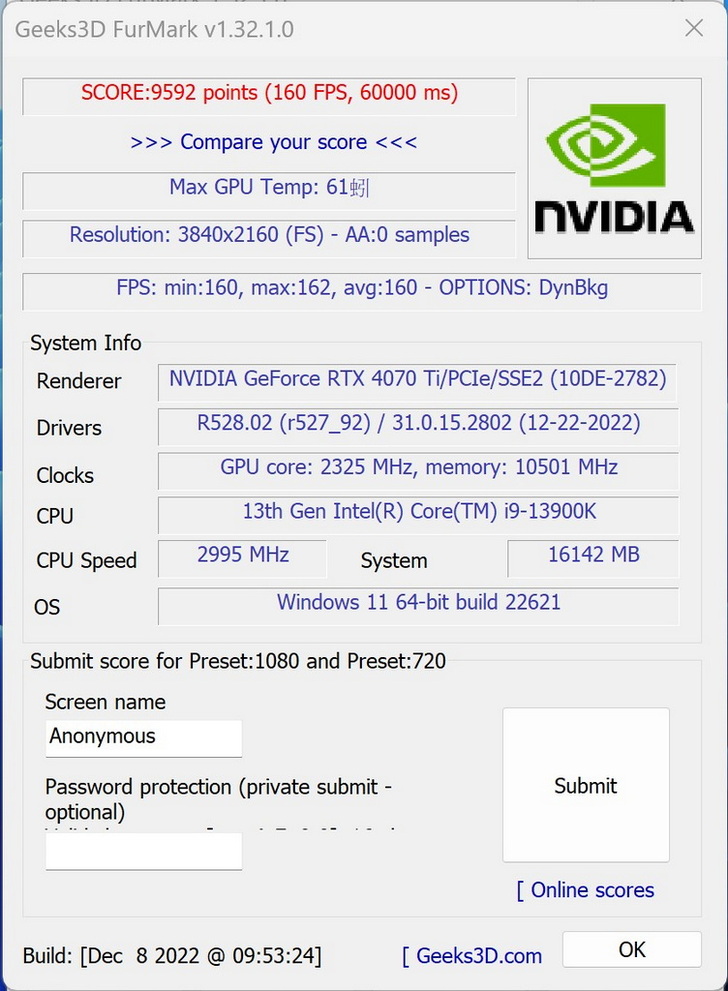The height and width of the screenshot is (991, 728).
Task: Click the Max GPU Temp field
Action: click(269, 188)
